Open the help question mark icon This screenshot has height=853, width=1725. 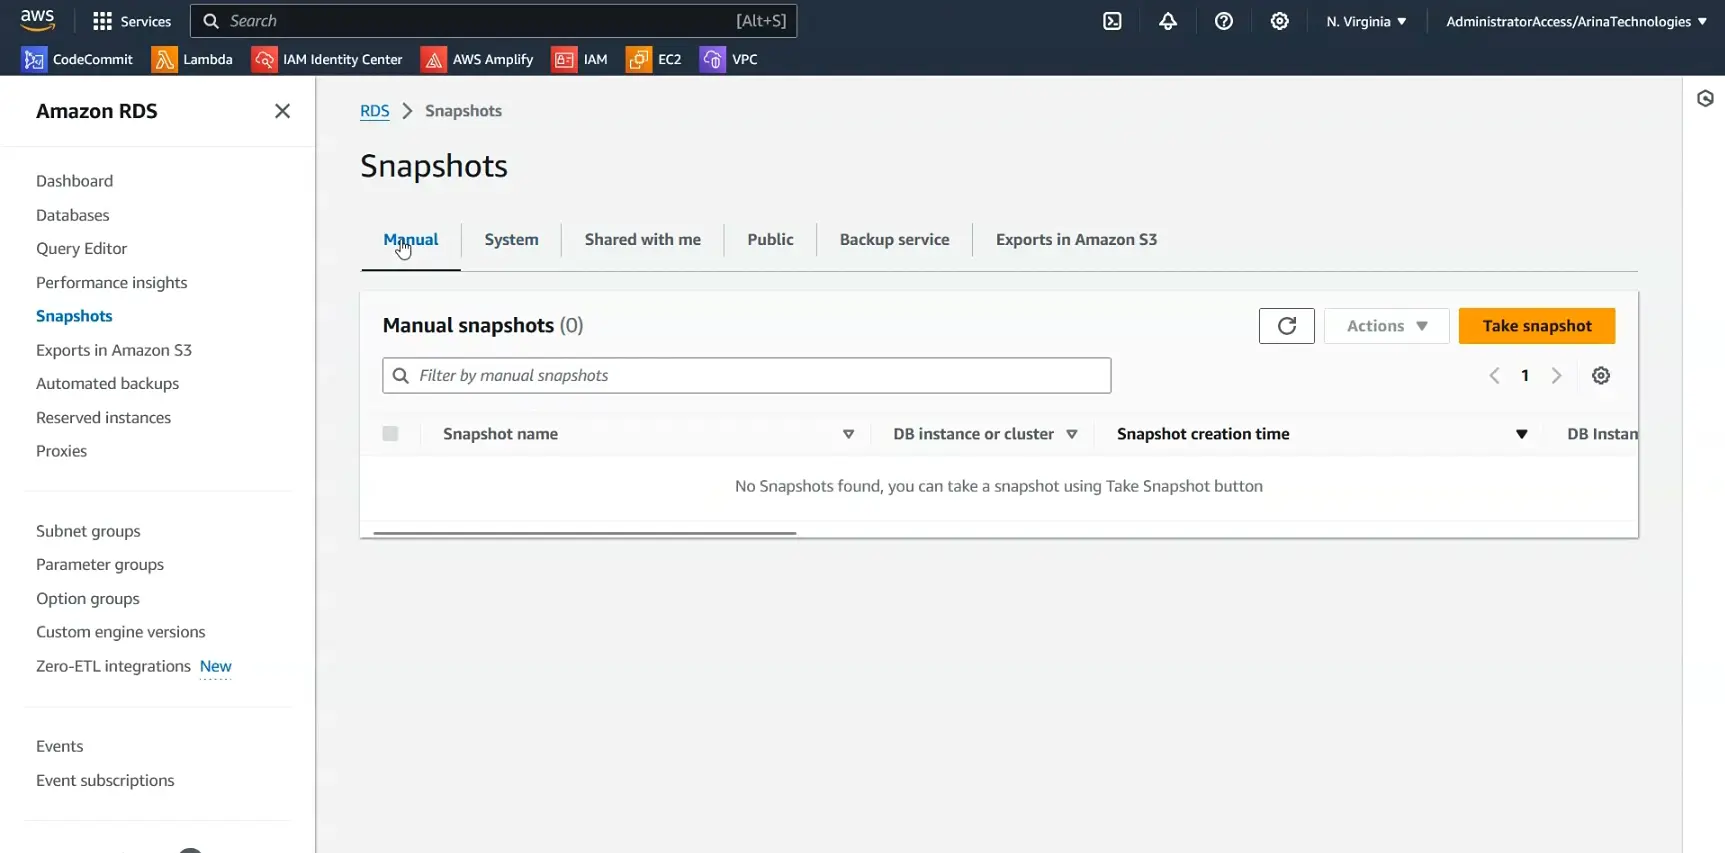pyautogui.click(x=1224, y=21)
